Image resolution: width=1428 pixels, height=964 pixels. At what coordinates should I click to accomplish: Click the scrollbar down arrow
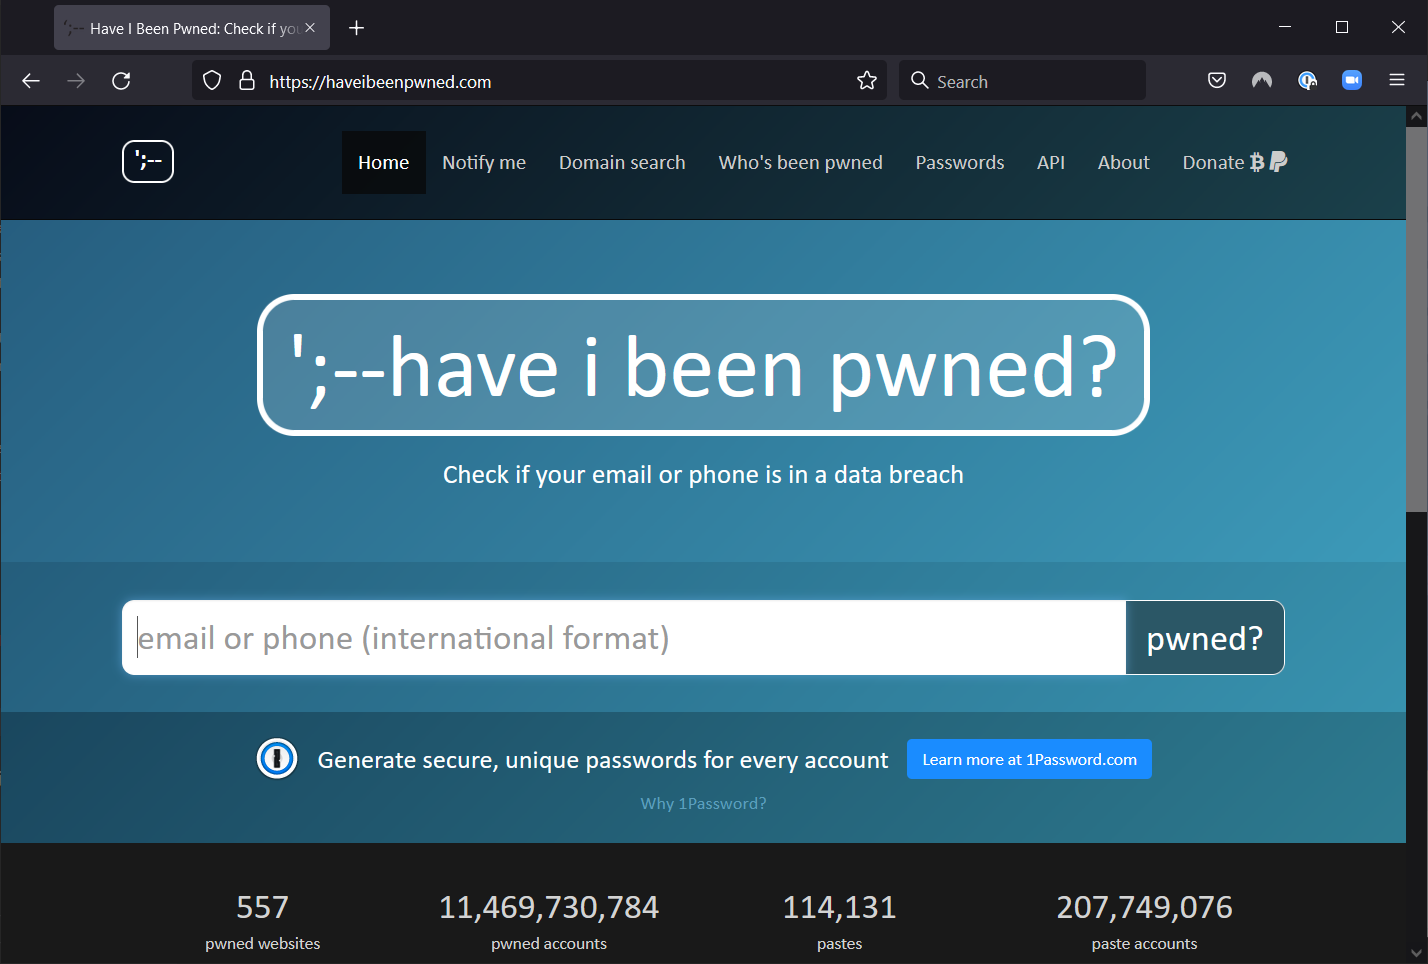coord(1416,952)
